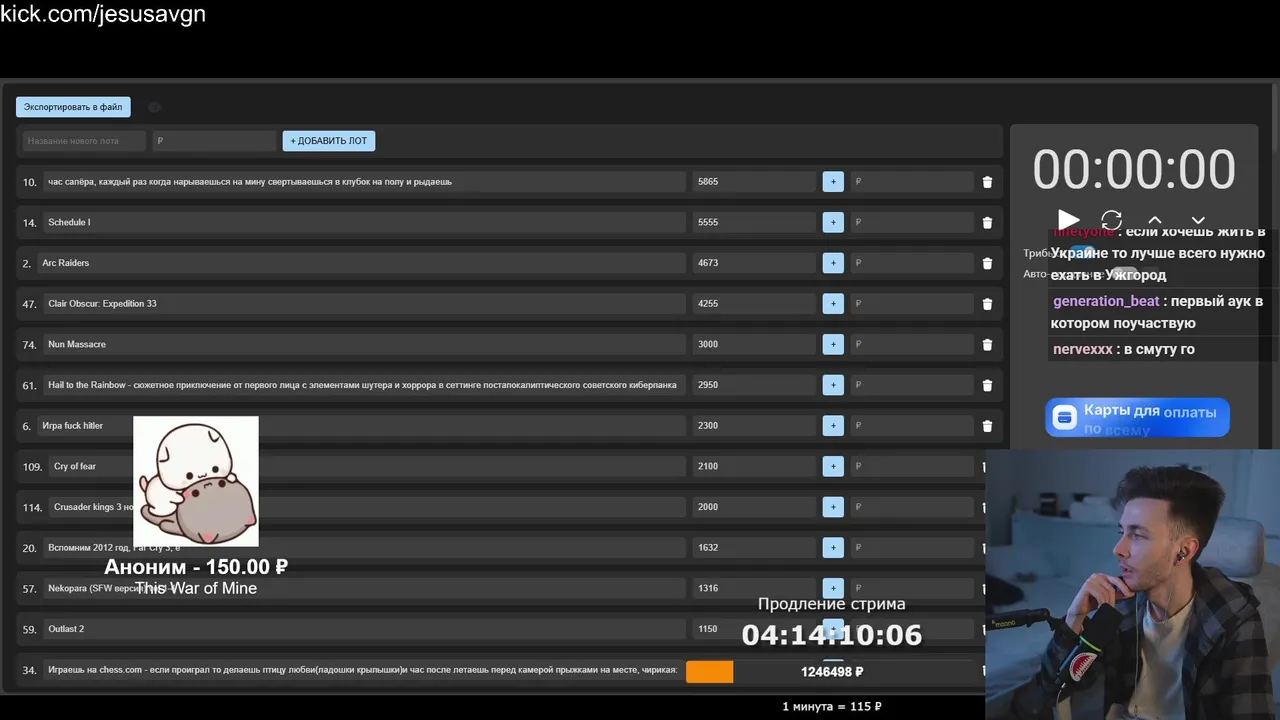Image resolution: width=1280 pixels, height=720 pixels.
Task: Plus button on Clair Obscur row
Action: (833, 304)
